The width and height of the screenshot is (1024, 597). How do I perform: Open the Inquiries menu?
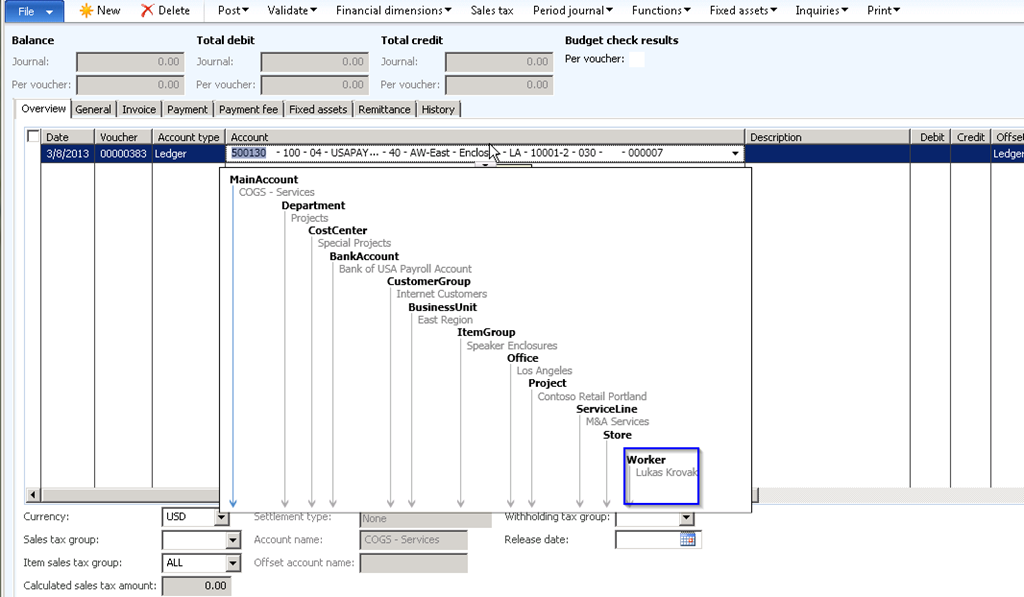821,10
